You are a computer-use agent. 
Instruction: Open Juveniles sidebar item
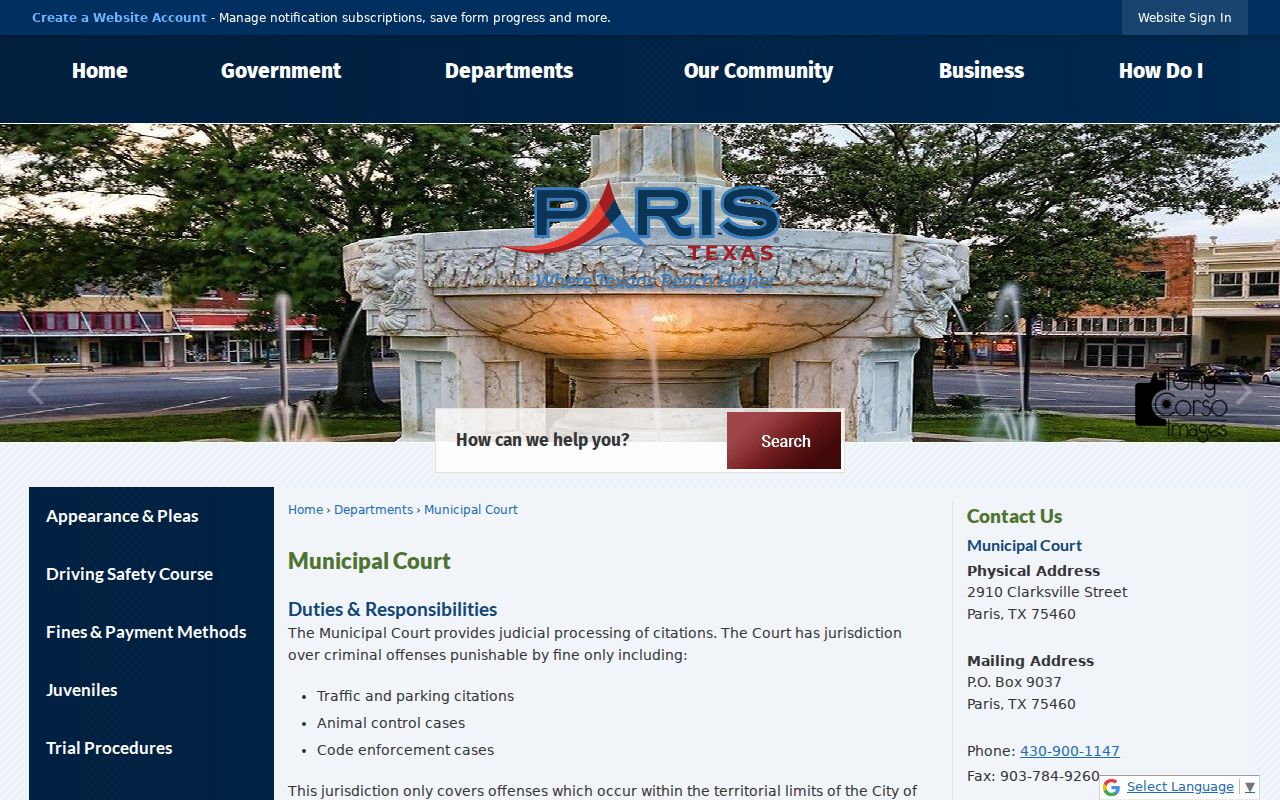pyautogui.click(x=151, y=690)
